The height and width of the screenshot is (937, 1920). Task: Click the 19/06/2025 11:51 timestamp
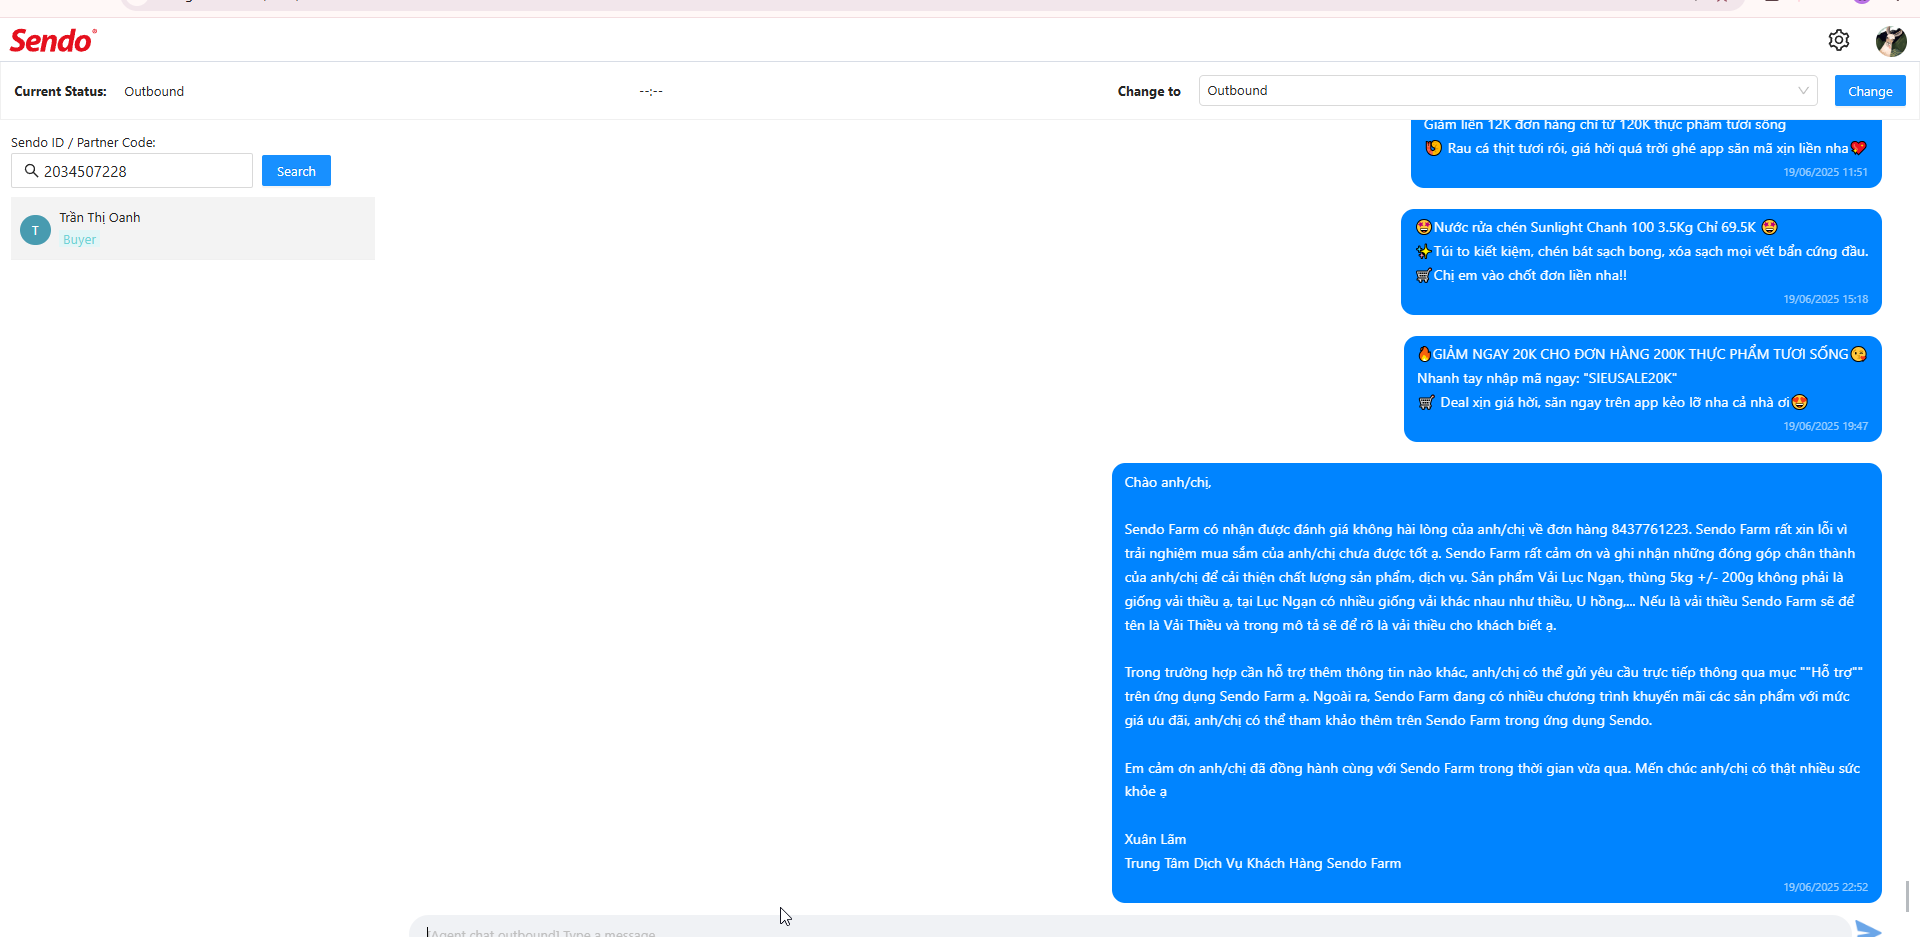tap(1825, 172)
